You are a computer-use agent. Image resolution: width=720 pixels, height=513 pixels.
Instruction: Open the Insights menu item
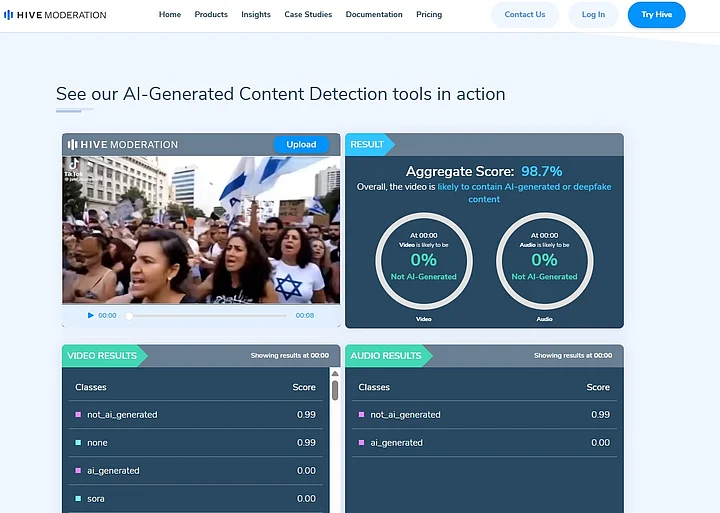coord(256,15)
